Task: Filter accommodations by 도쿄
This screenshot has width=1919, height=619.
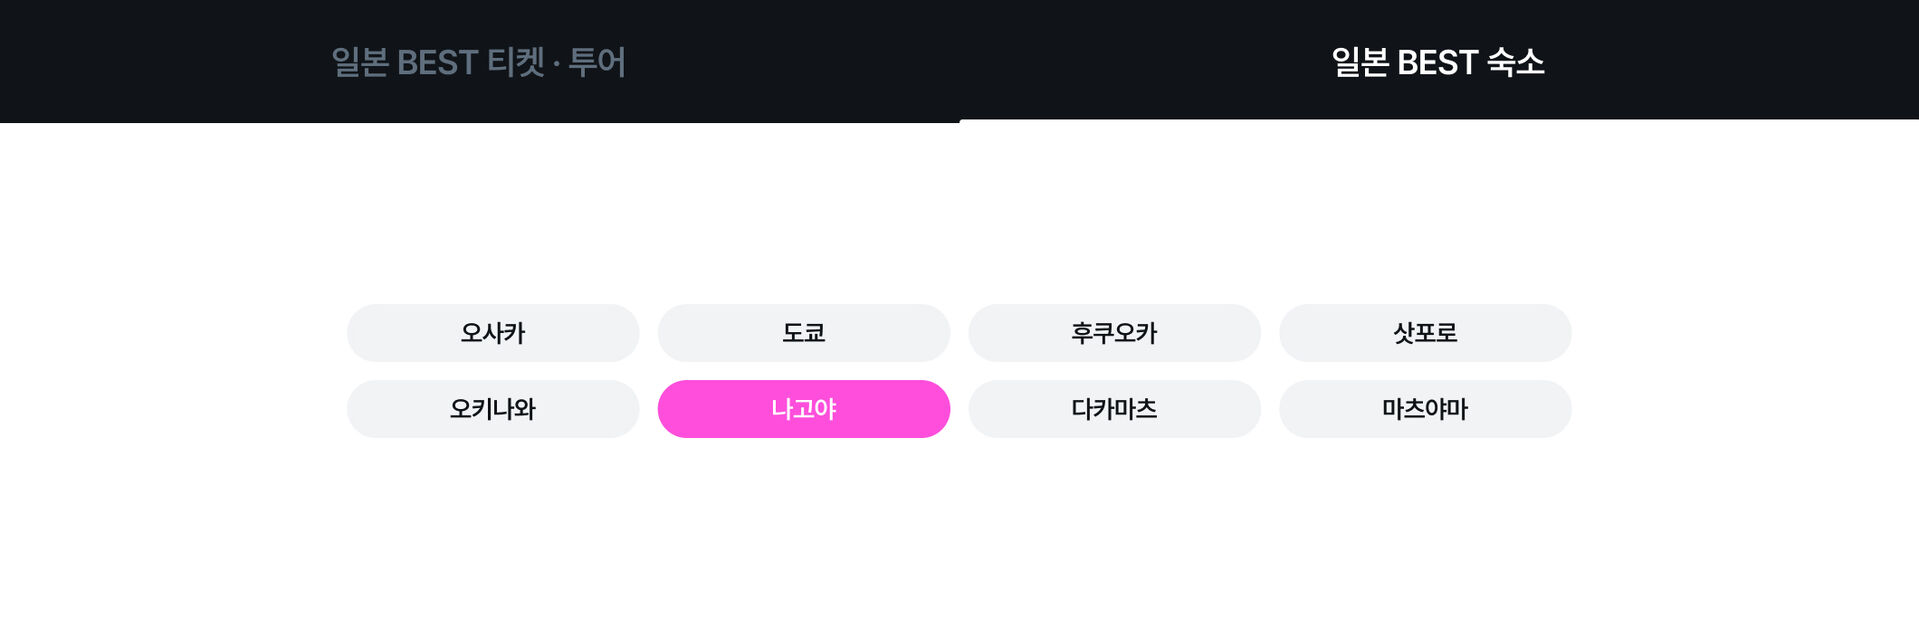Action: pos(803,333)
